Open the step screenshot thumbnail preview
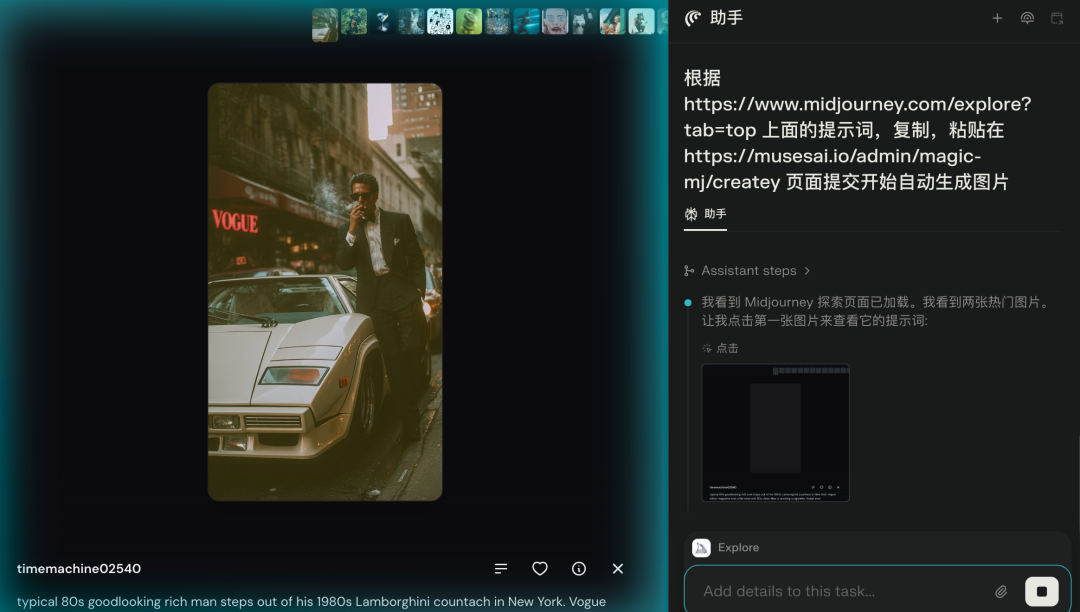1080x612 pixels. click(776, 432)
